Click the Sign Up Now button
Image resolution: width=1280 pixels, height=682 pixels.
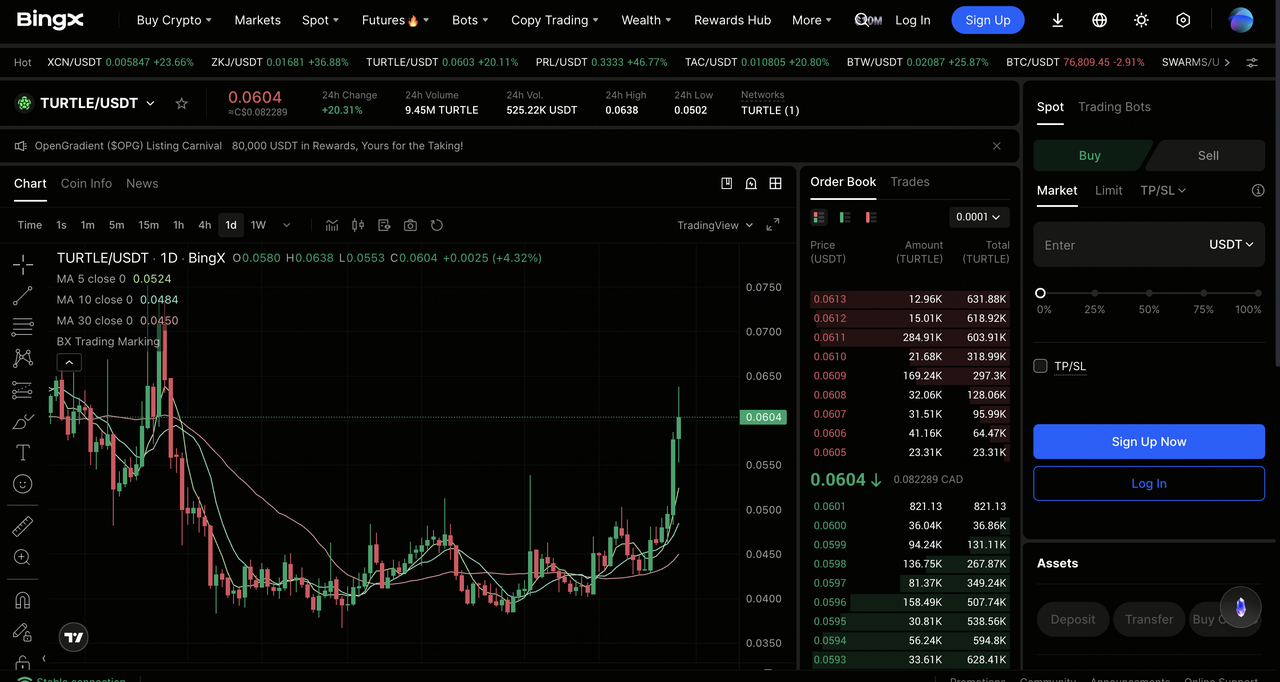[x=1148, y=442]
